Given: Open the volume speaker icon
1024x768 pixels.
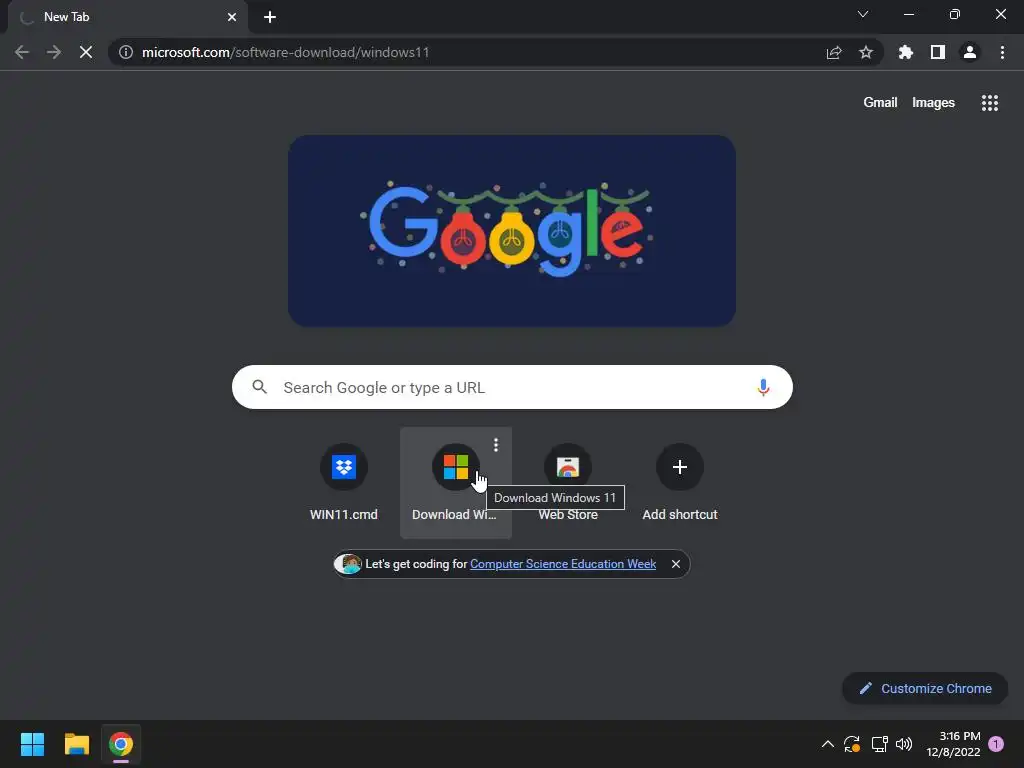Looking at the screenshot, I should click(x=904, y=744).
